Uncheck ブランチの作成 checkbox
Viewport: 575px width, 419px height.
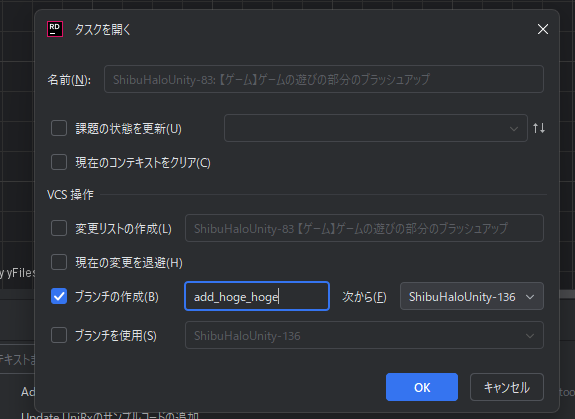(x=59, y=296)
